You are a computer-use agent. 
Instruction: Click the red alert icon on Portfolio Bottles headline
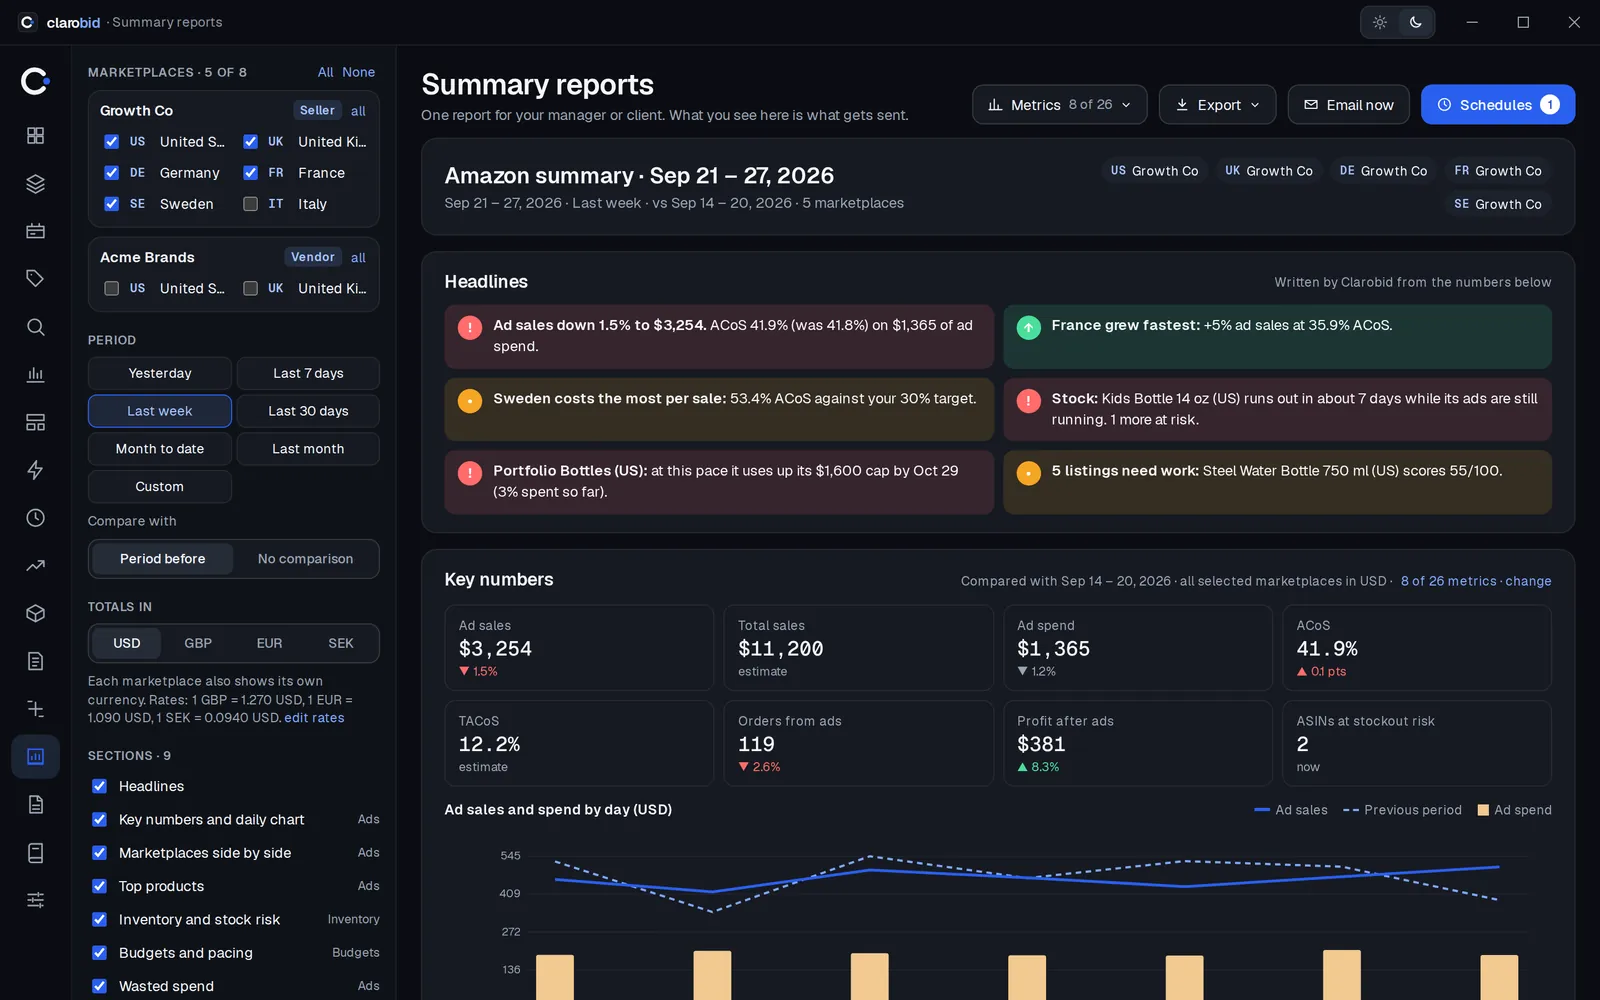pos(470,473)
